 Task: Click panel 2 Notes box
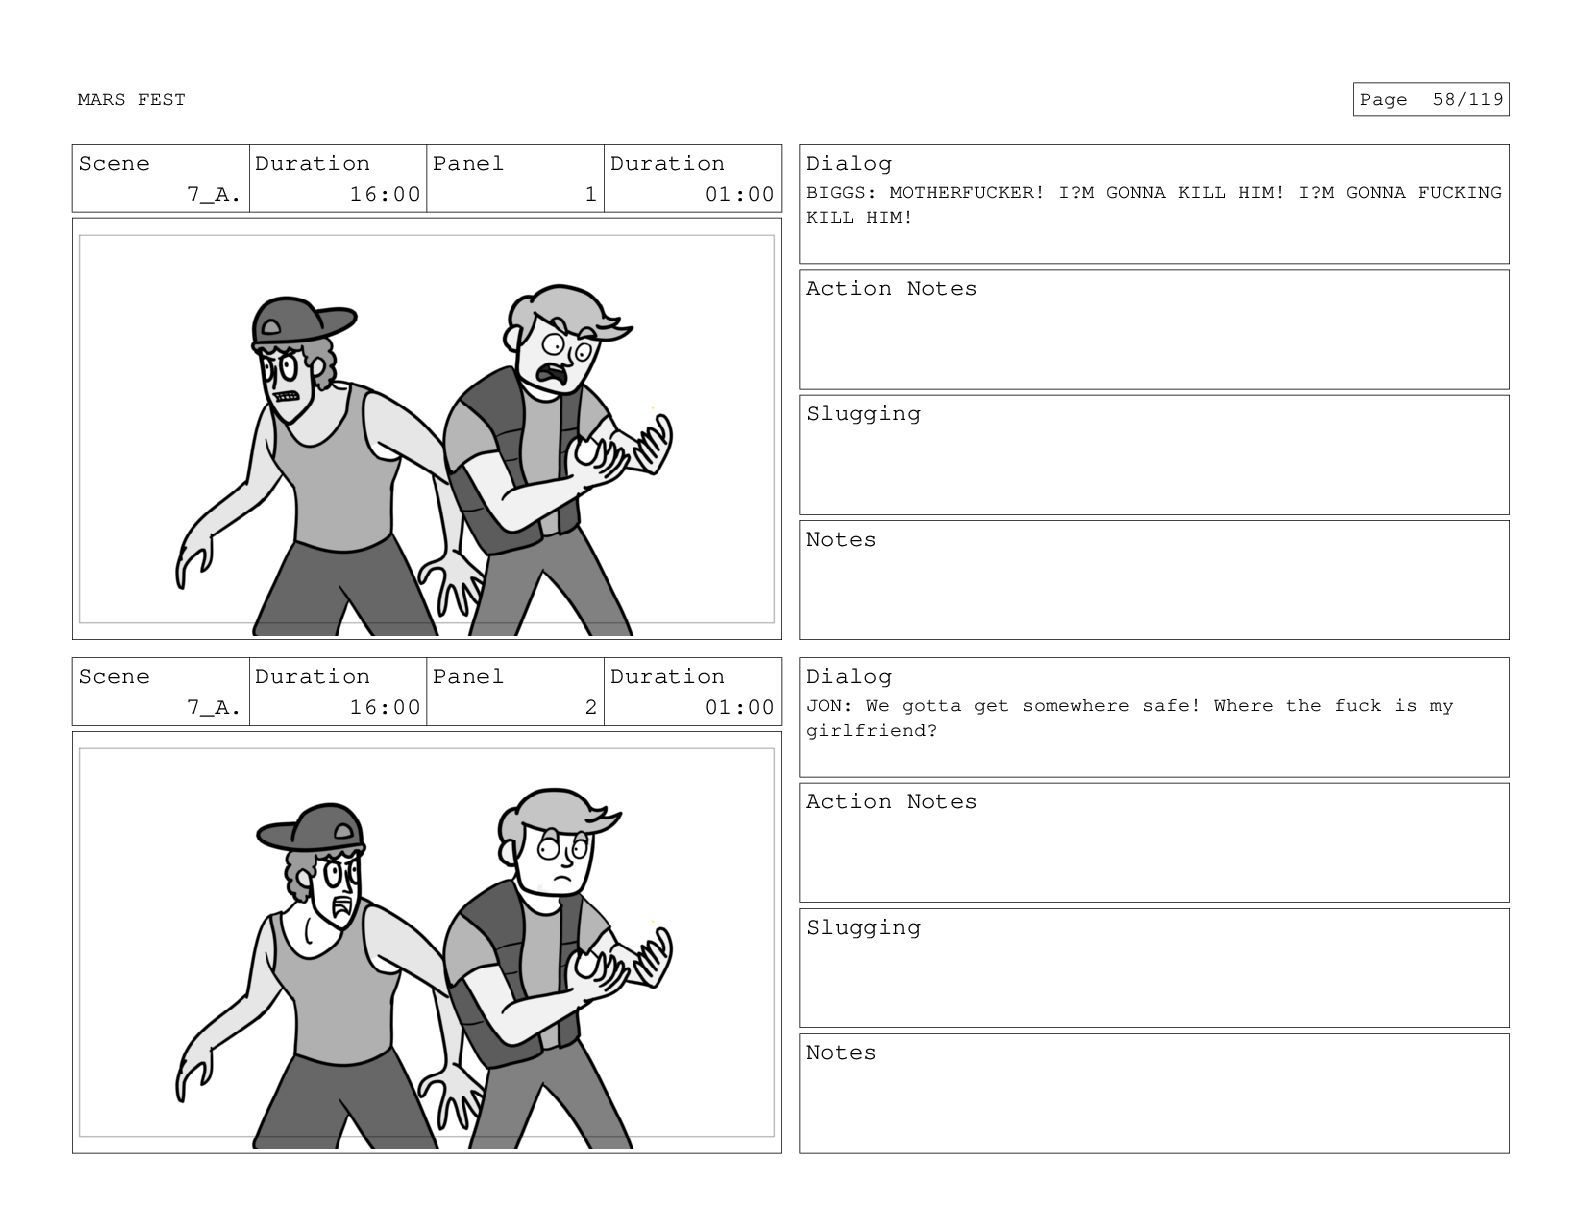[x=1154, y=1093]
